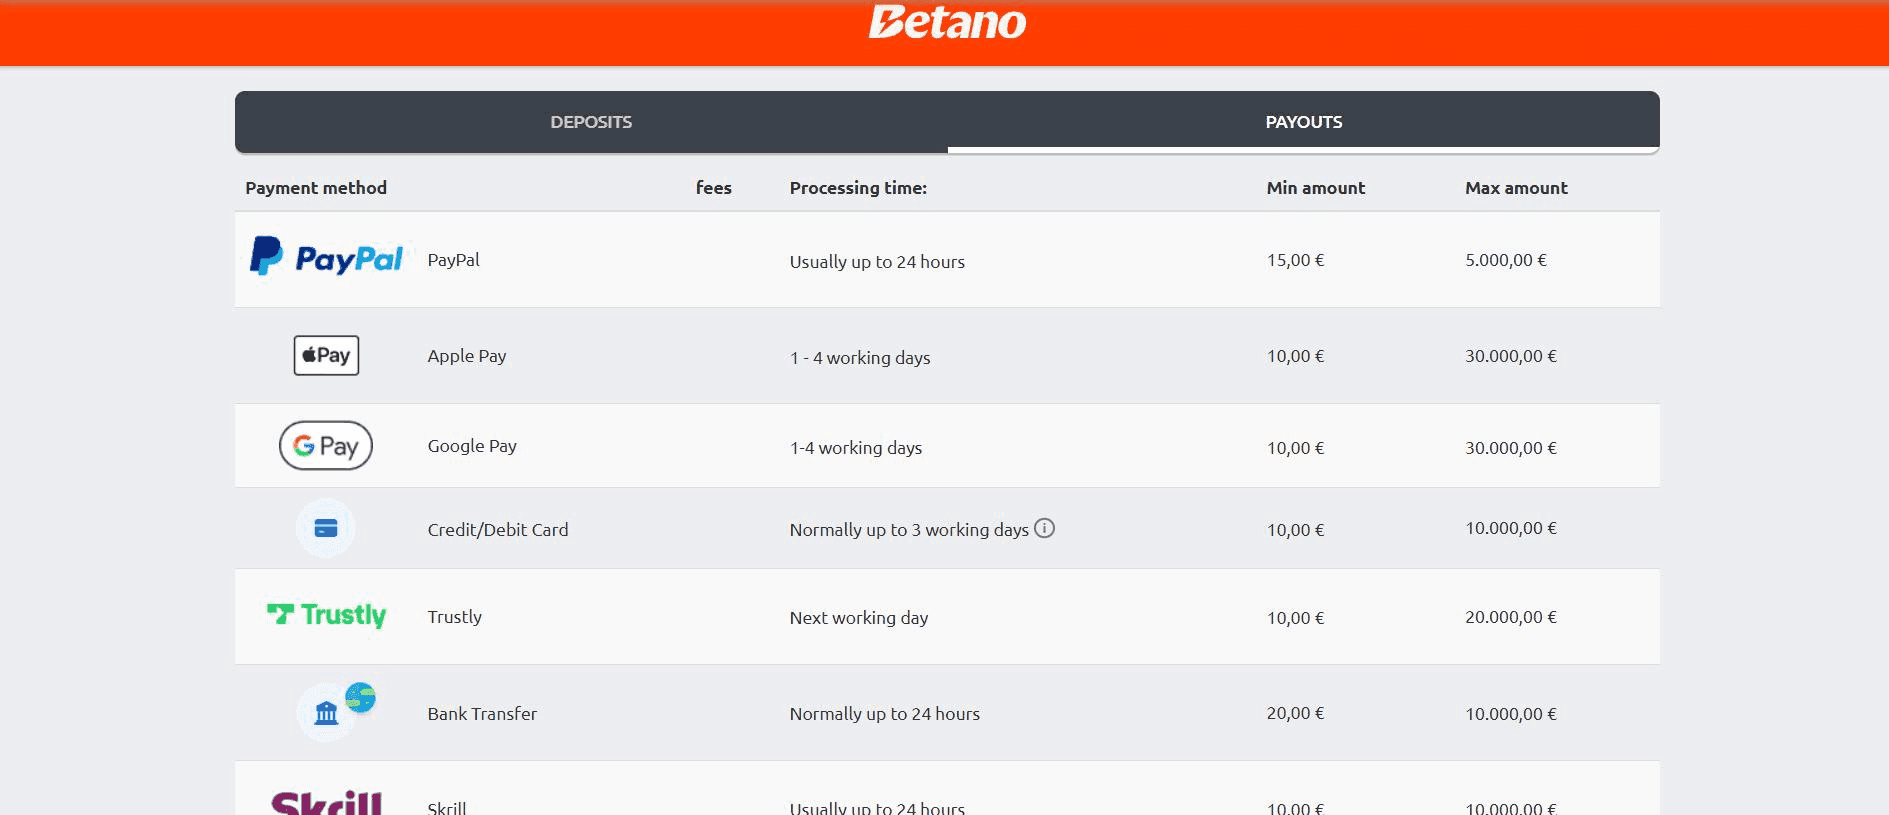Click the Trustly logo icon
The image size is (1889, 815).
326,615
